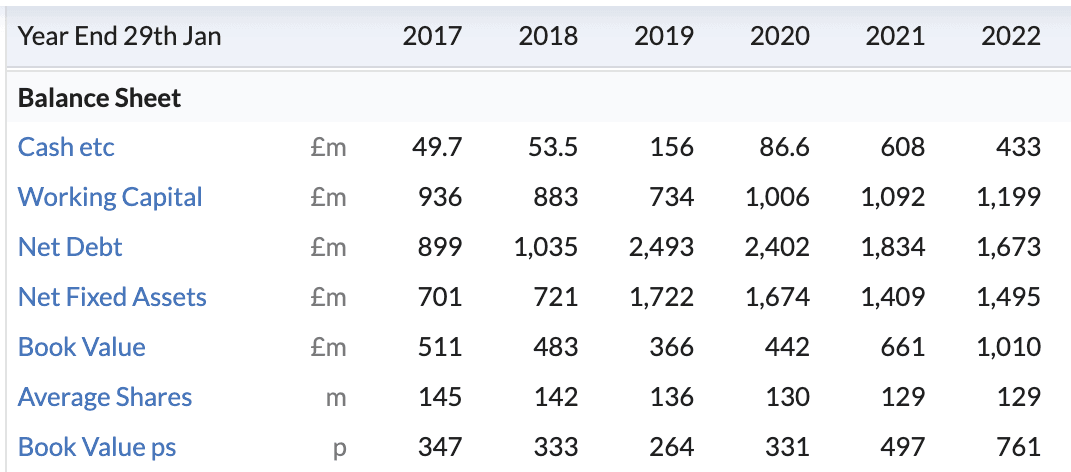
Task: Select the 2018 column header
Action: 548,37
